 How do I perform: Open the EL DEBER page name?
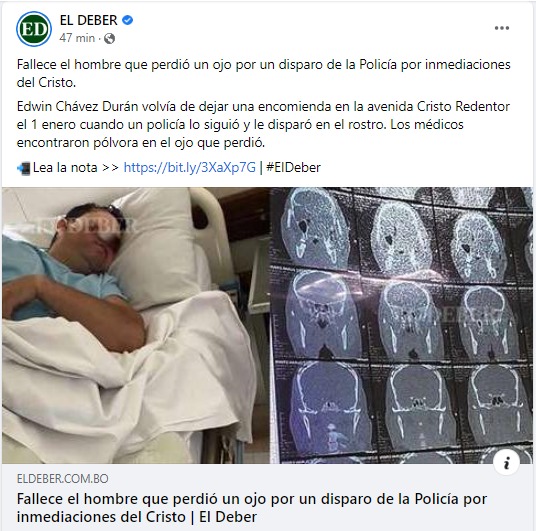click(x=89, y=20)
